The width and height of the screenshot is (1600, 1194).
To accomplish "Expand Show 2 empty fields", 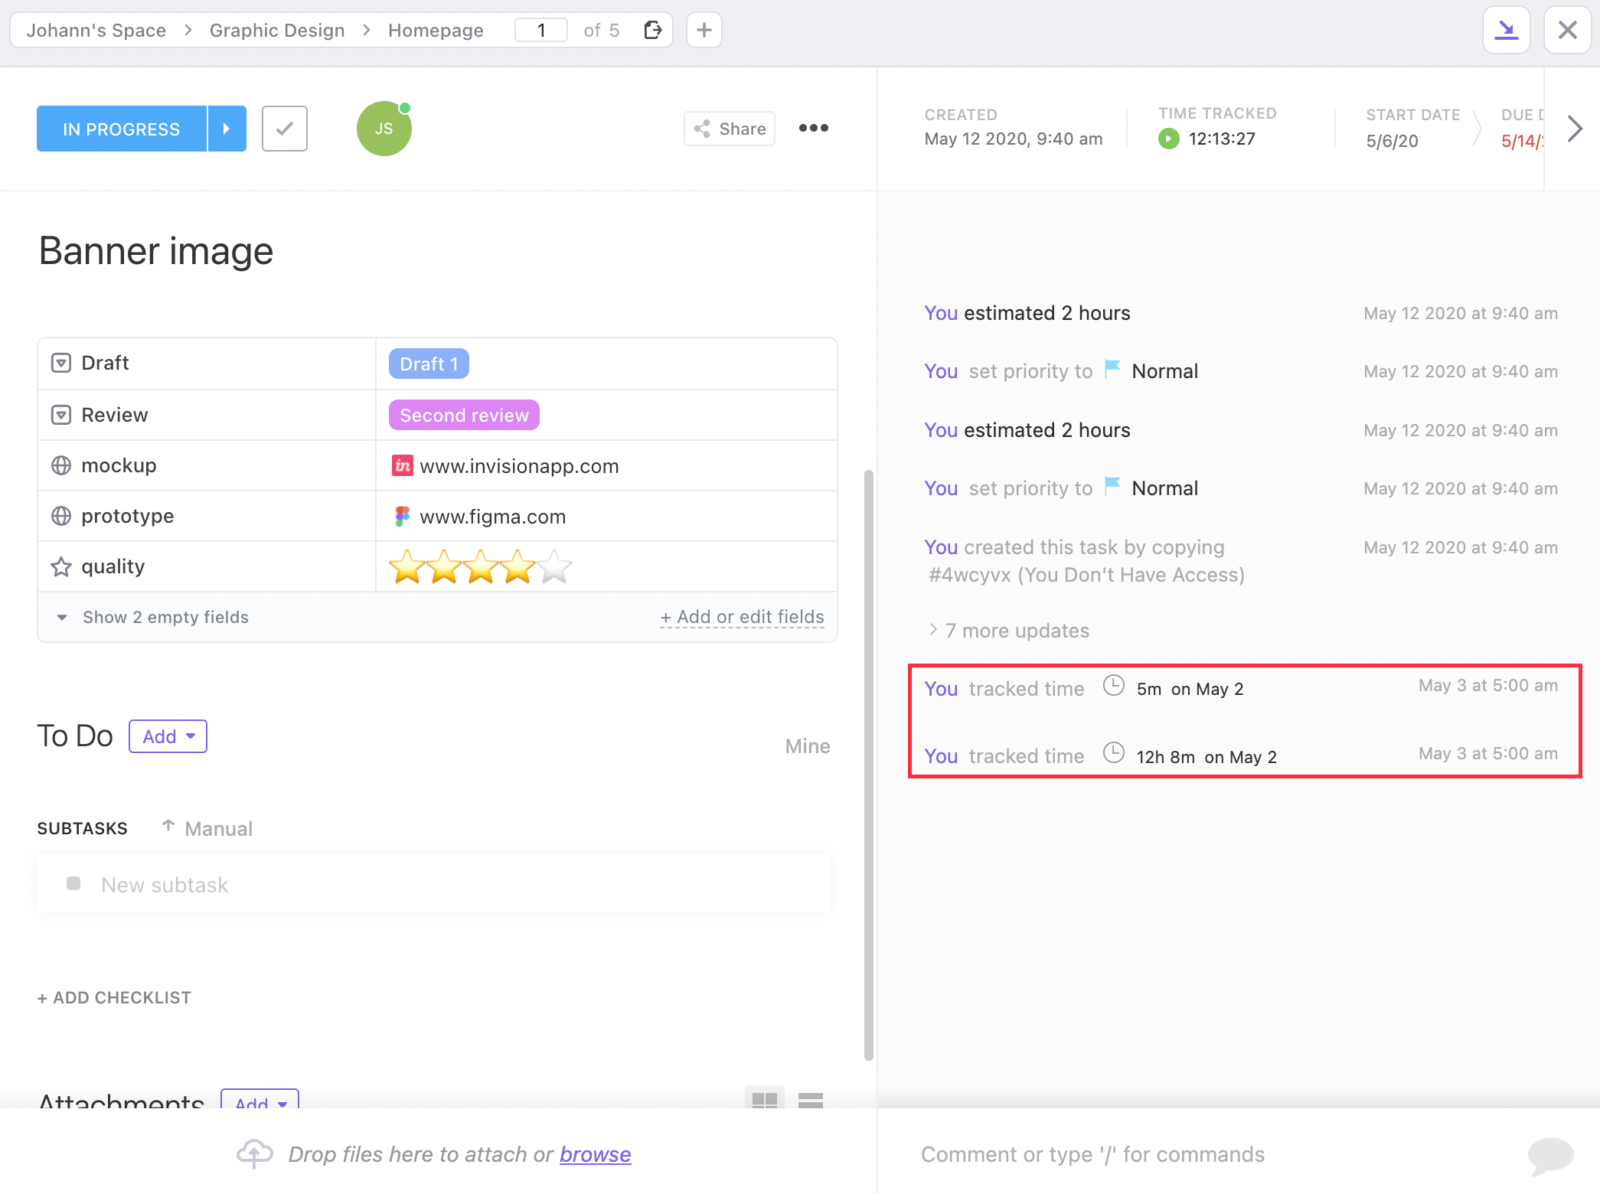I will (x=153, y=617).
